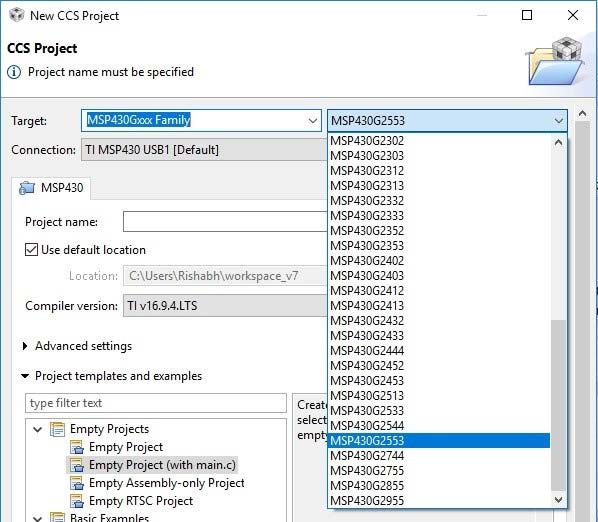Click the Basic Examples folder icon
Screen dimensions: 598x522
point(57,517)
